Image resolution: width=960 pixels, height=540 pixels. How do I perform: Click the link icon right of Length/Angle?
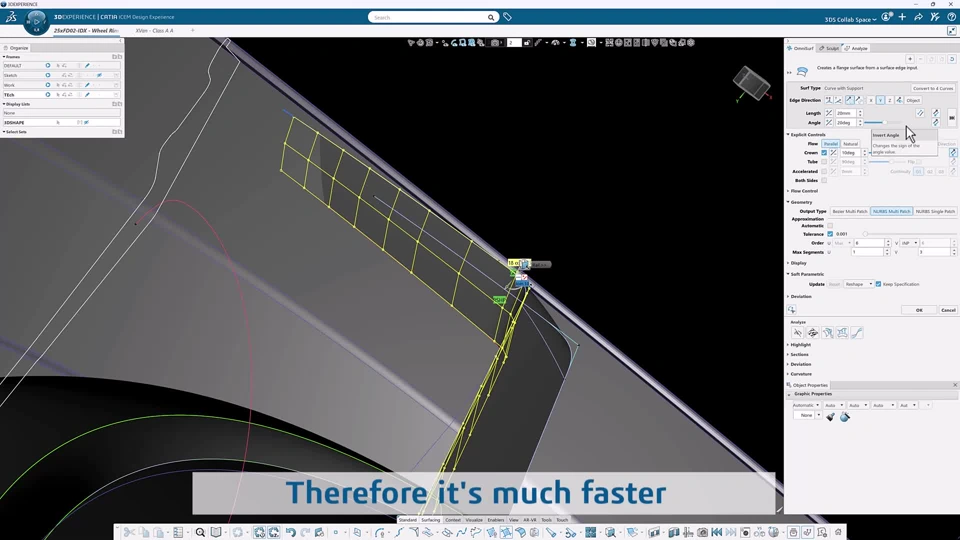pyautogui.click(x=951, y=118)
